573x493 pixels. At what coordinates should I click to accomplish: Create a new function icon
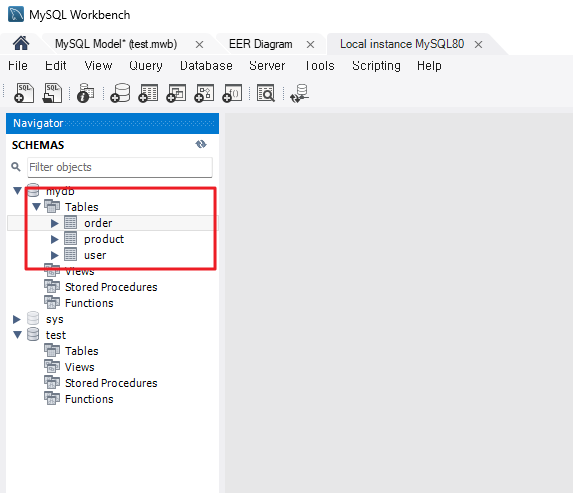(232, 93)
